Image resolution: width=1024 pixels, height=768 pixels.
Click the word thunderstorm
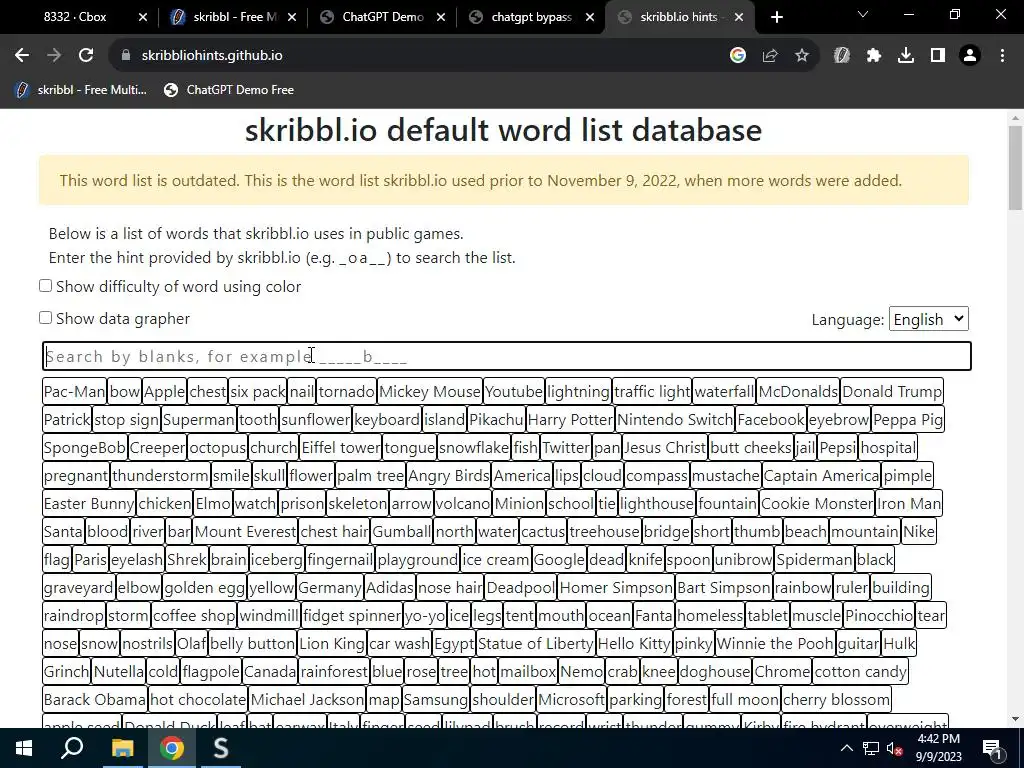pos(161,476)
